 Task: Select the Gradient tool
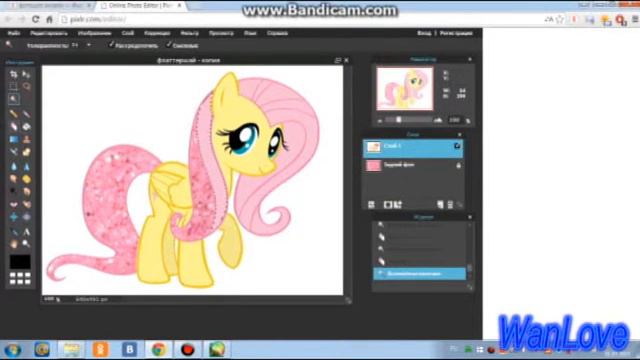(13, 139)
